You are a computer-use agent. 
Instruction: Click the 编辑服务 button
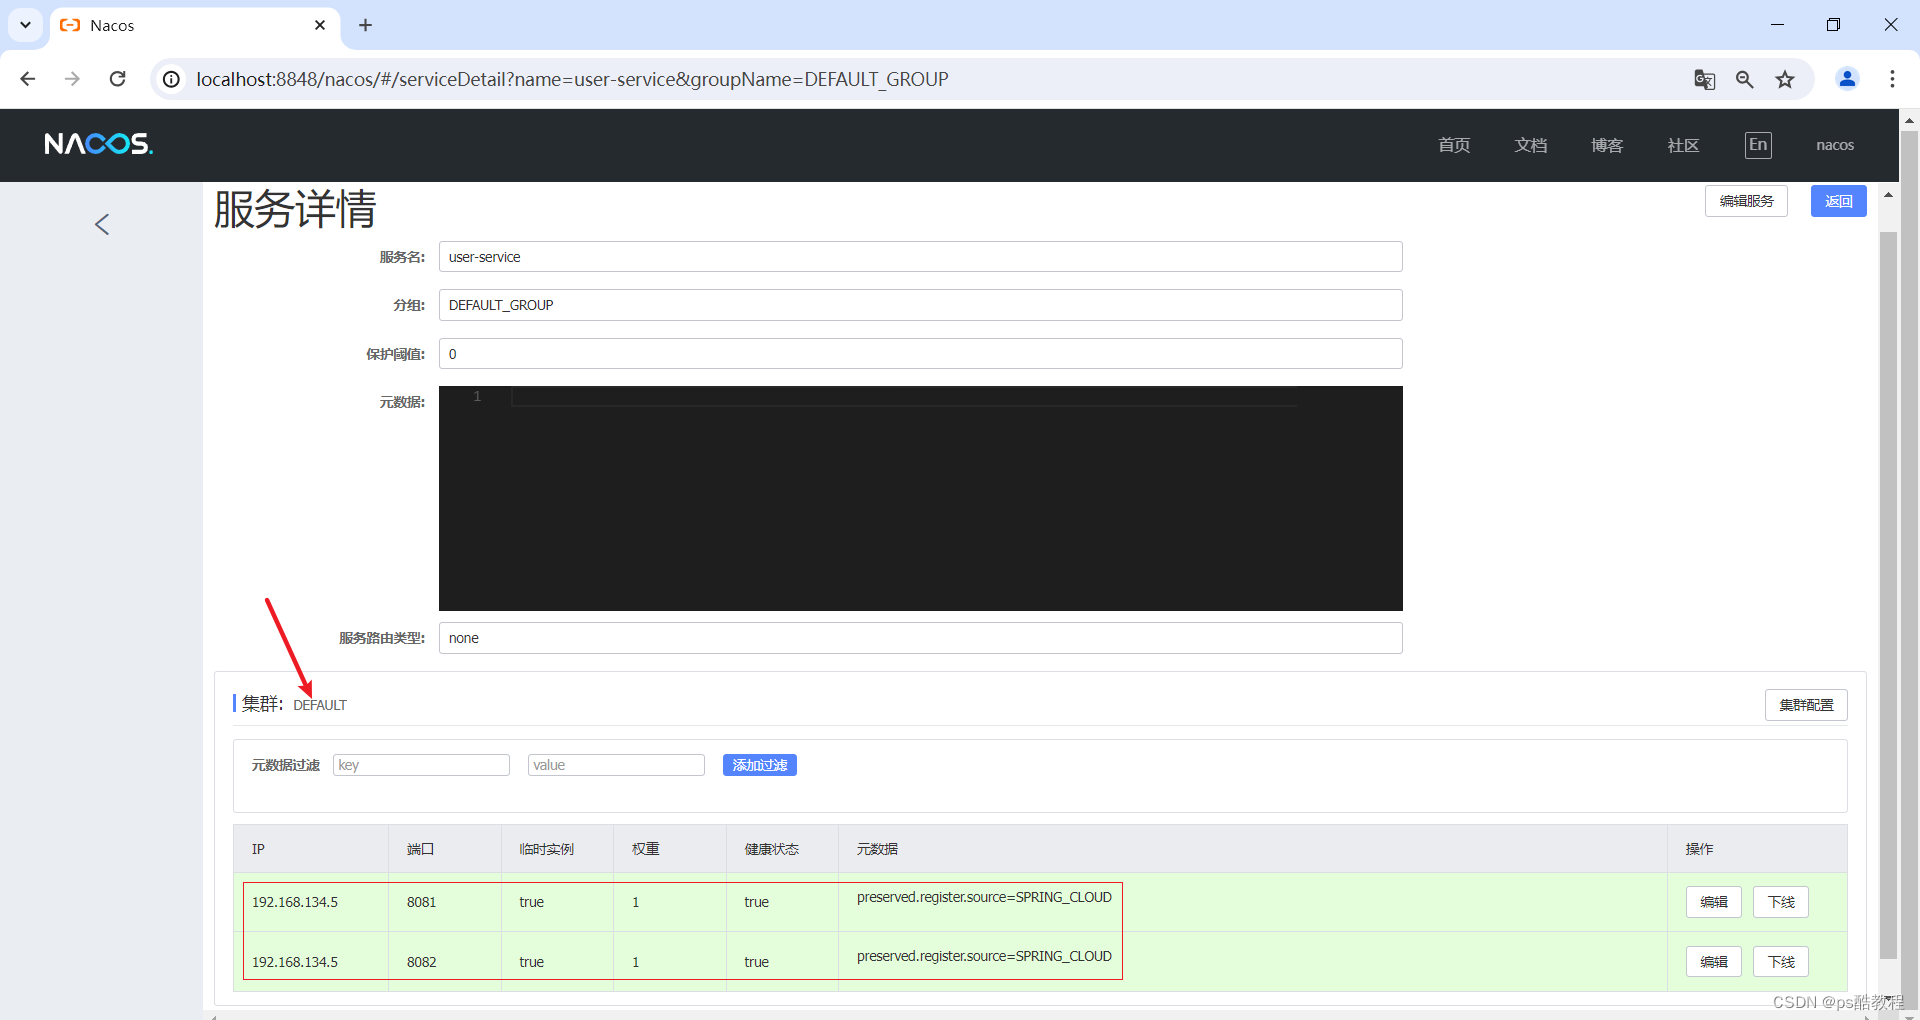point(1746,201)
